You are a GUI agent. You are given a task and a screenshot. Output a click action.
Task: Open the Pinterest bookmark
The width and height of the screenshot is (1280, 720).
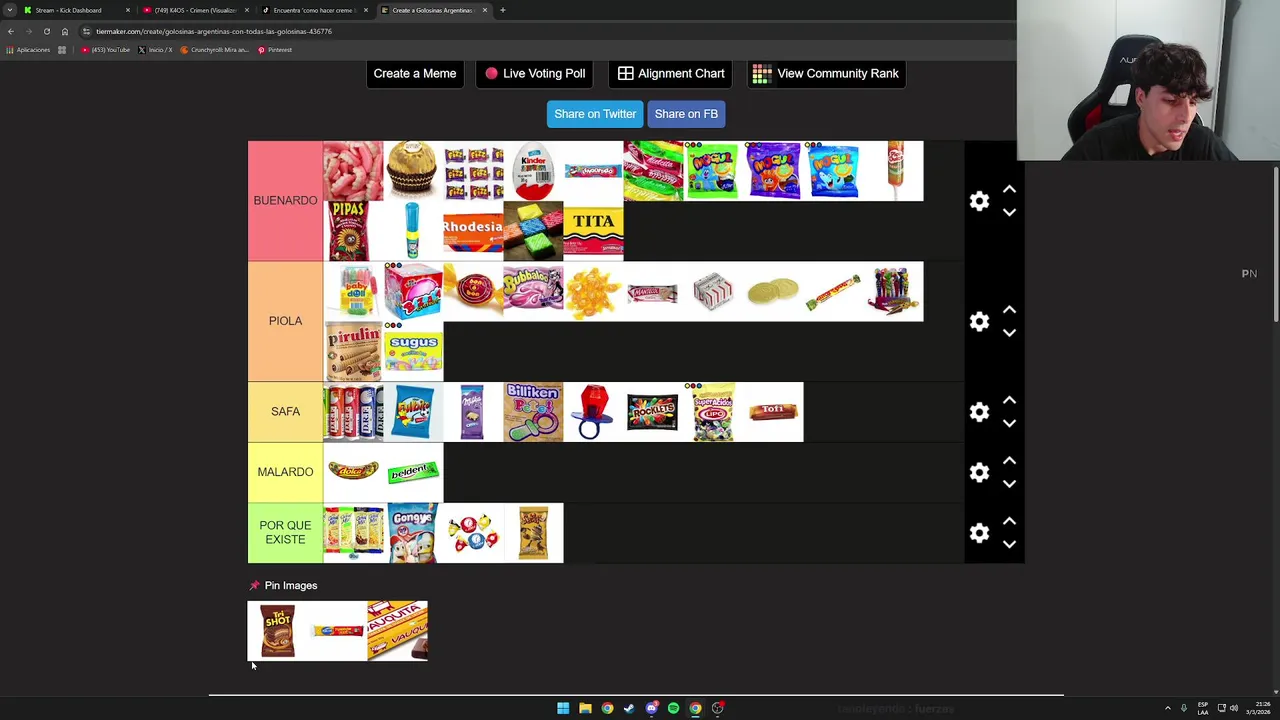pos(275,50)
